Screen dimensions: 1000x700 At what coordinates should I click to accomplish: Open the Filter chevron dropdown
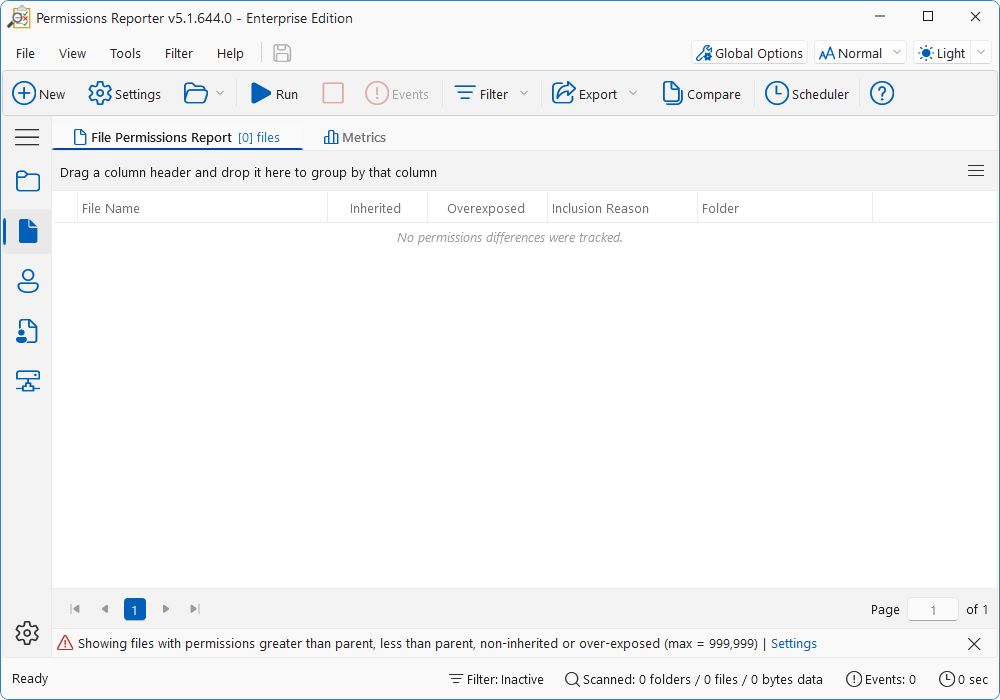click(525, 93)
